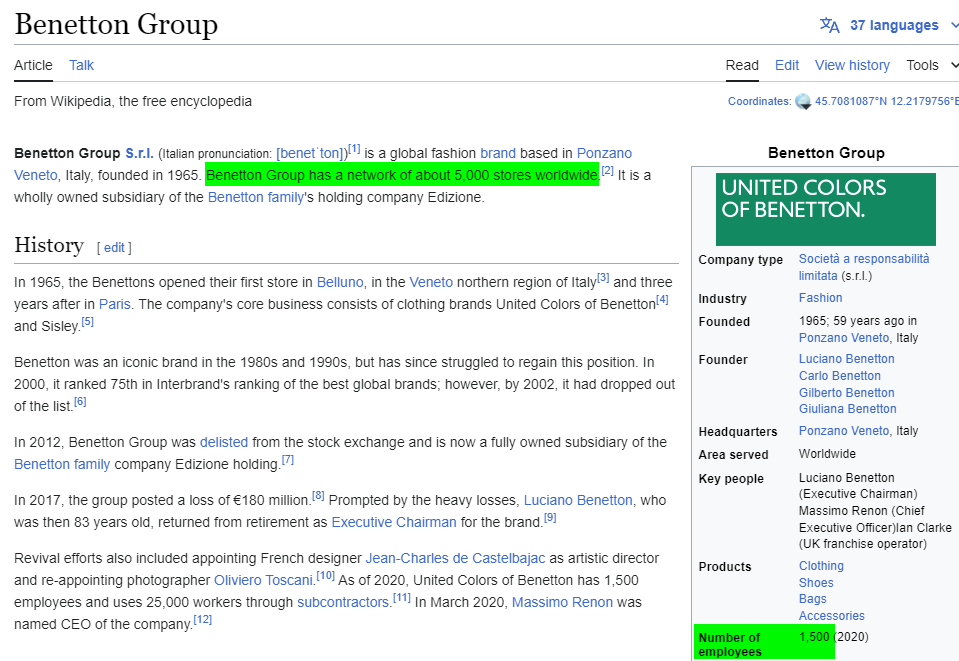Viewport: 959px width, 661px height.
Task: Follow the Veneto link in History section
Action: [431, 282]
